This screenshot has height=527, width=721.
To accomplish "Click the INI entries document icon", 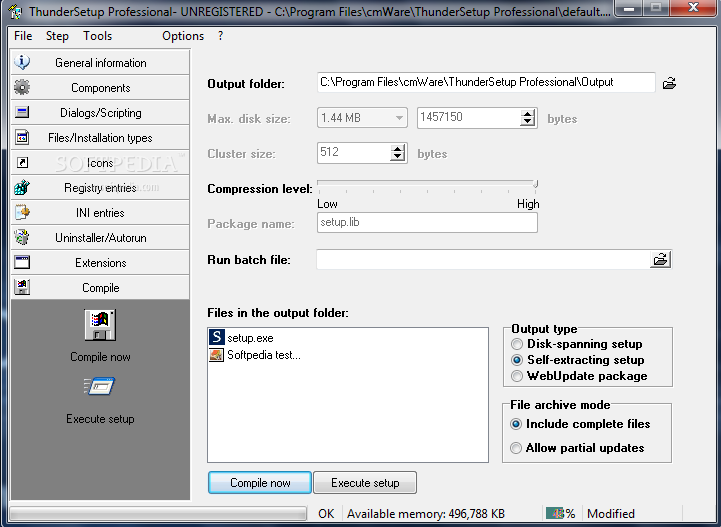I will tap(22, 212).
